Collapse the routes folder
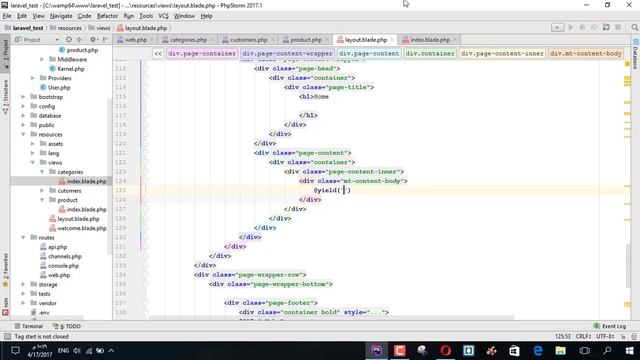640x360 pixels. point(23,238)
